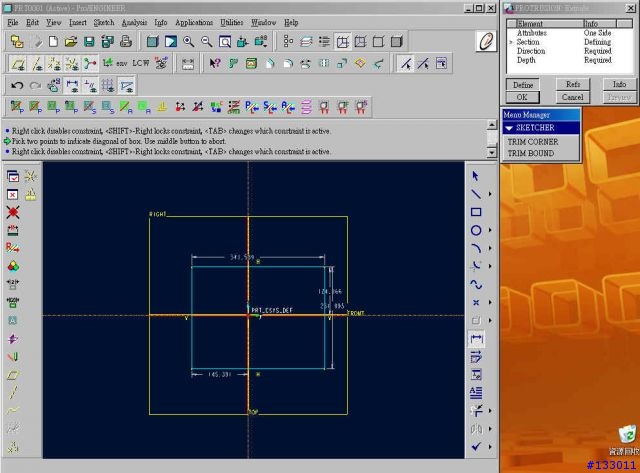640x473 pixels.
Task: Choose TRIM CORNER in Menu Manager
Action: (533, 142)
